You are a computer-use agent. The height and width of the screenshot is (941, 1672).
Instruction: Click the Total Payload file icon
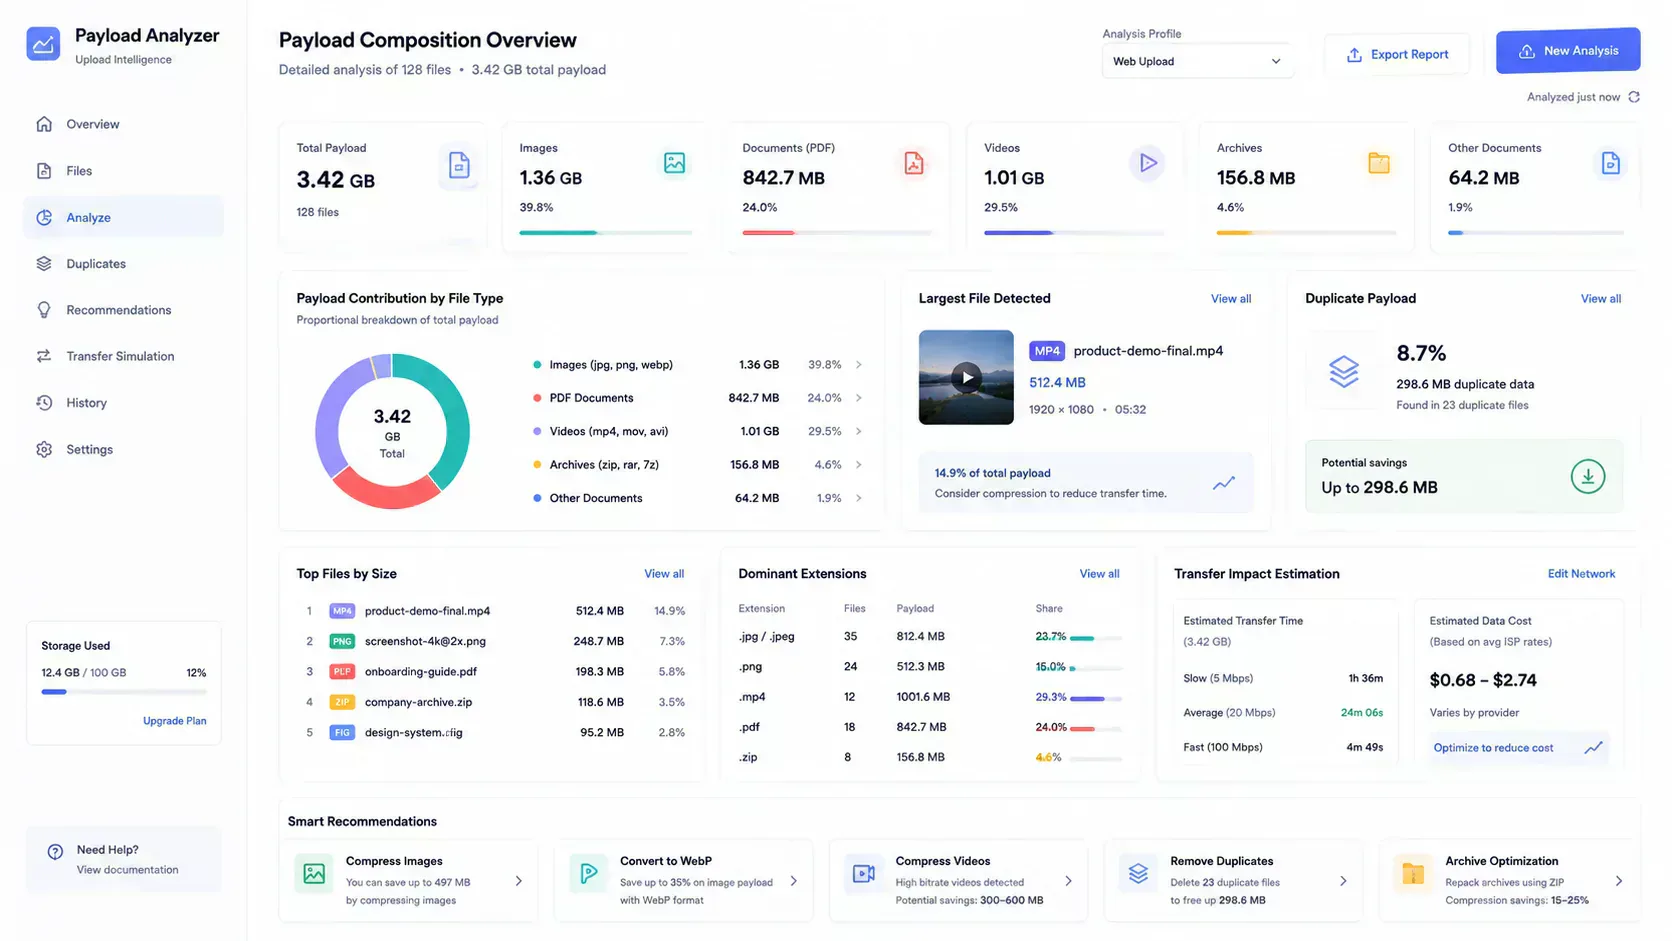coord(459,165)
